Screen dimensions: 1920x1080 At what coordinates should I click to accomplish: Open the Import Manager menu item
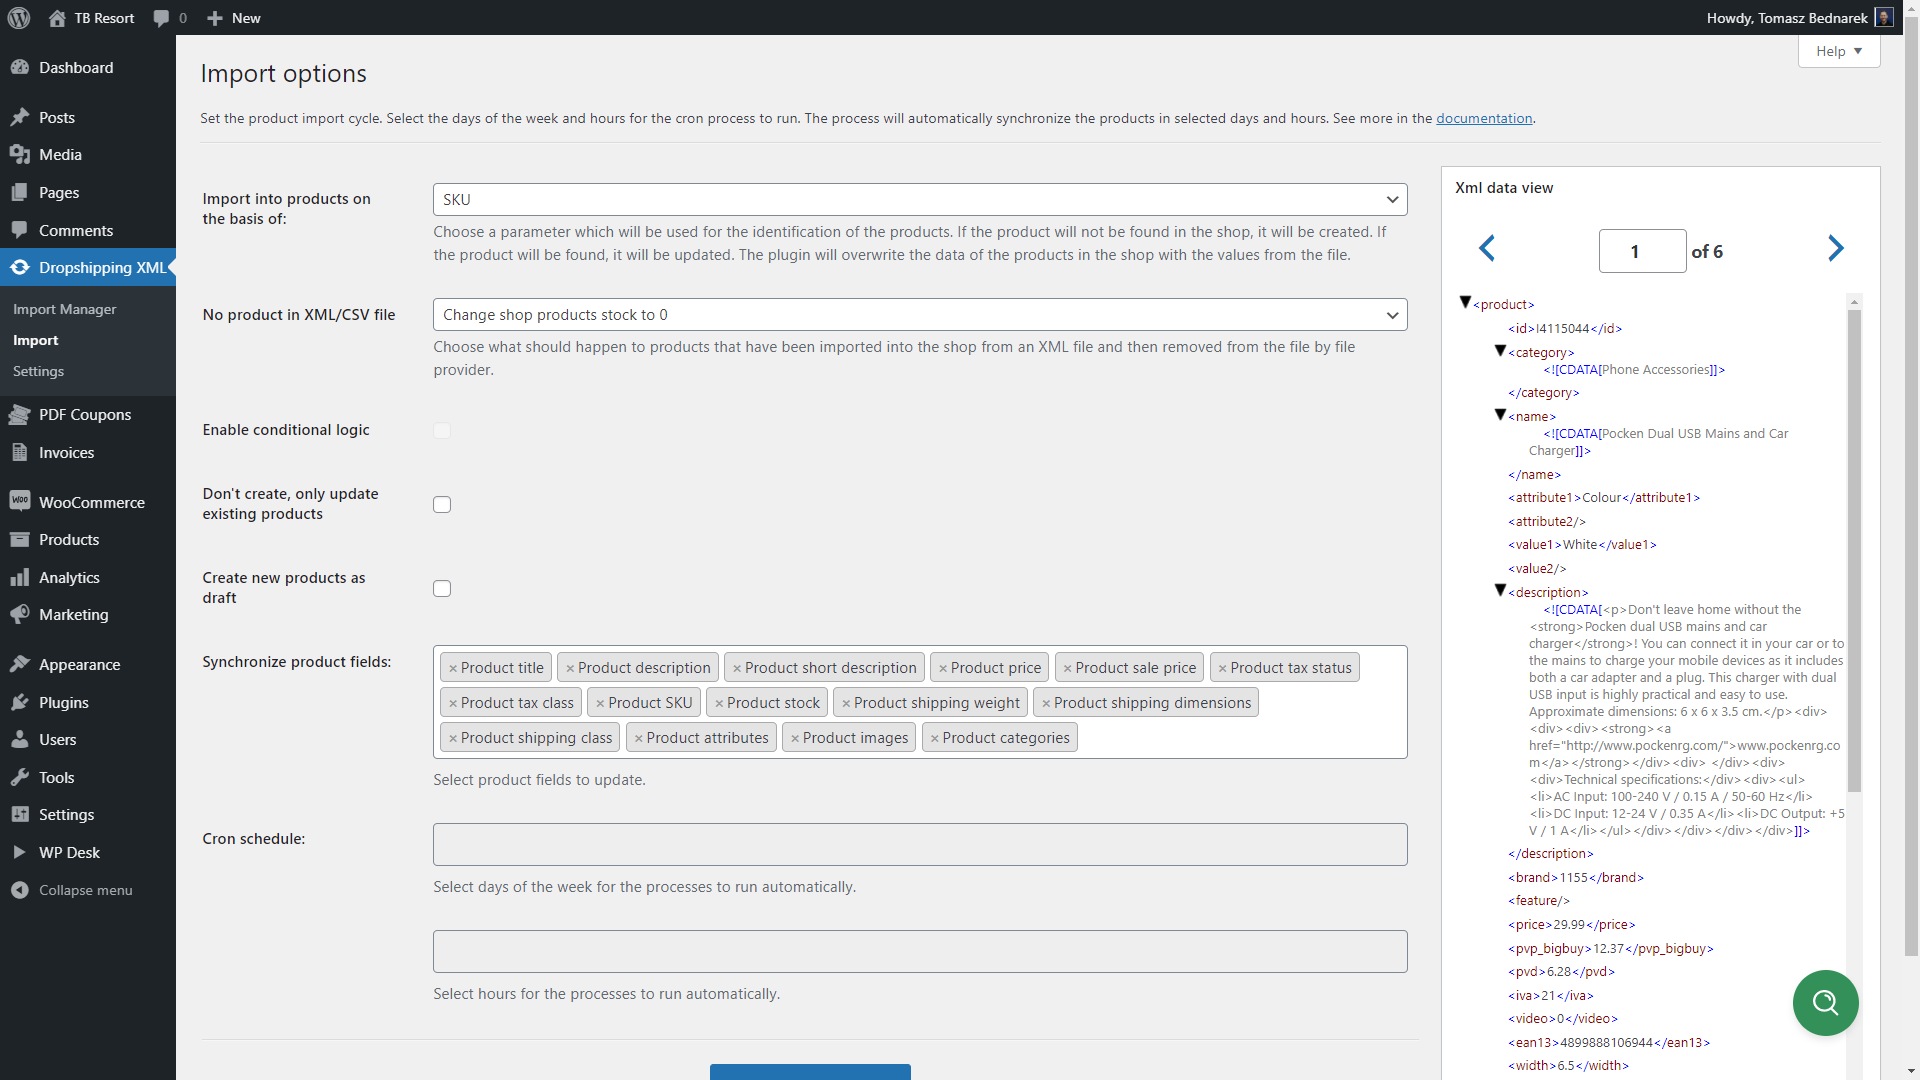[65, 309]
